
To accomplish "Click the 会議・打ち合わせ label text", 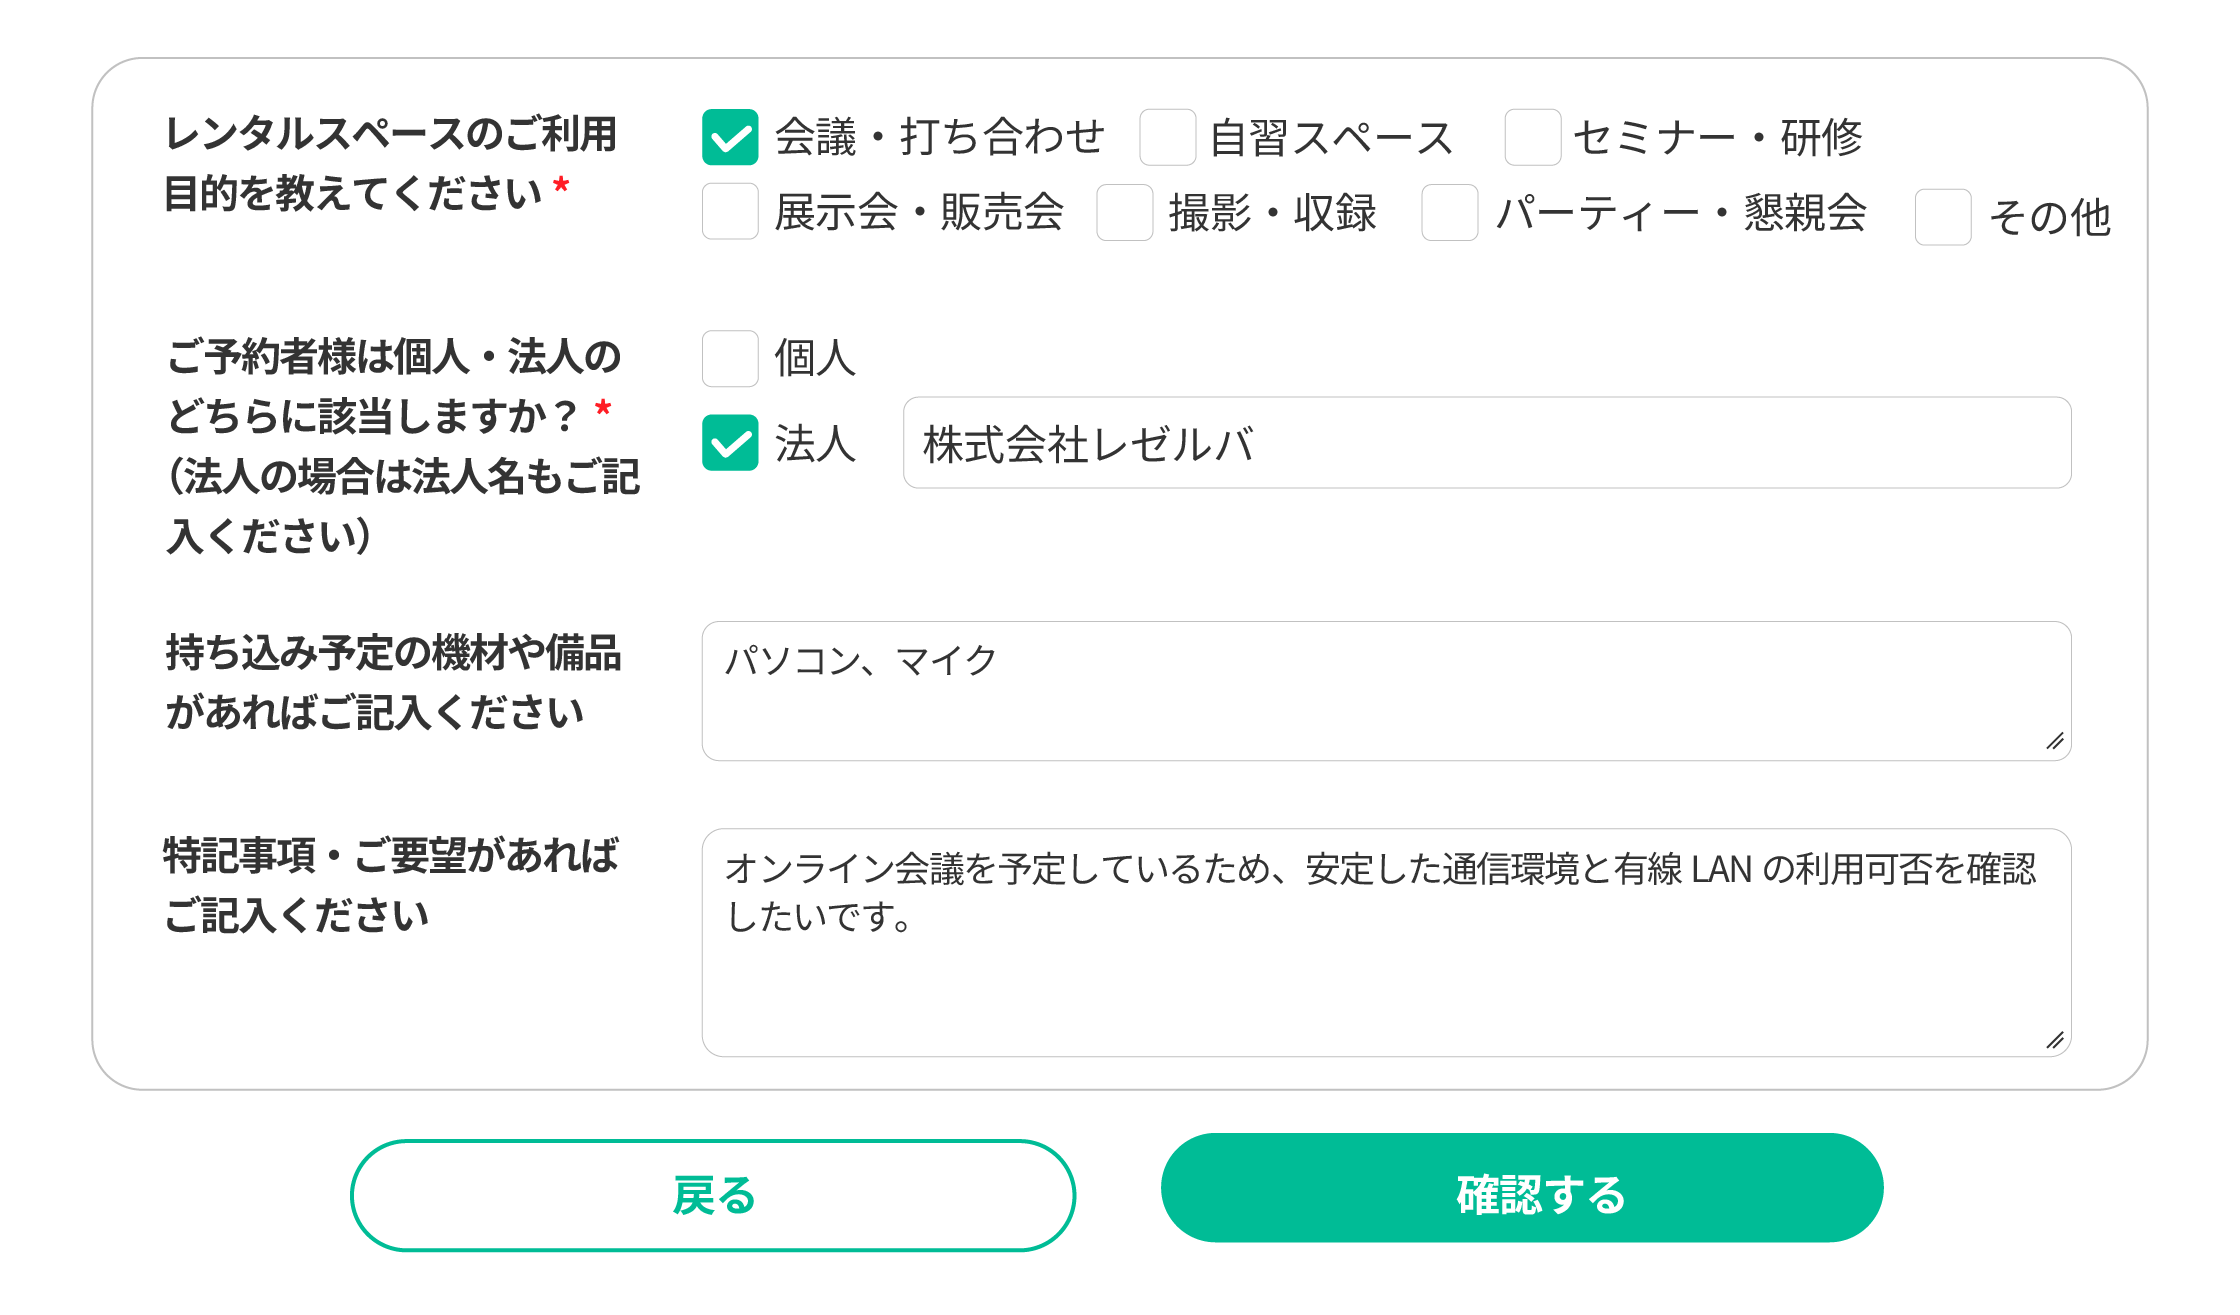I will click(939, 137).
